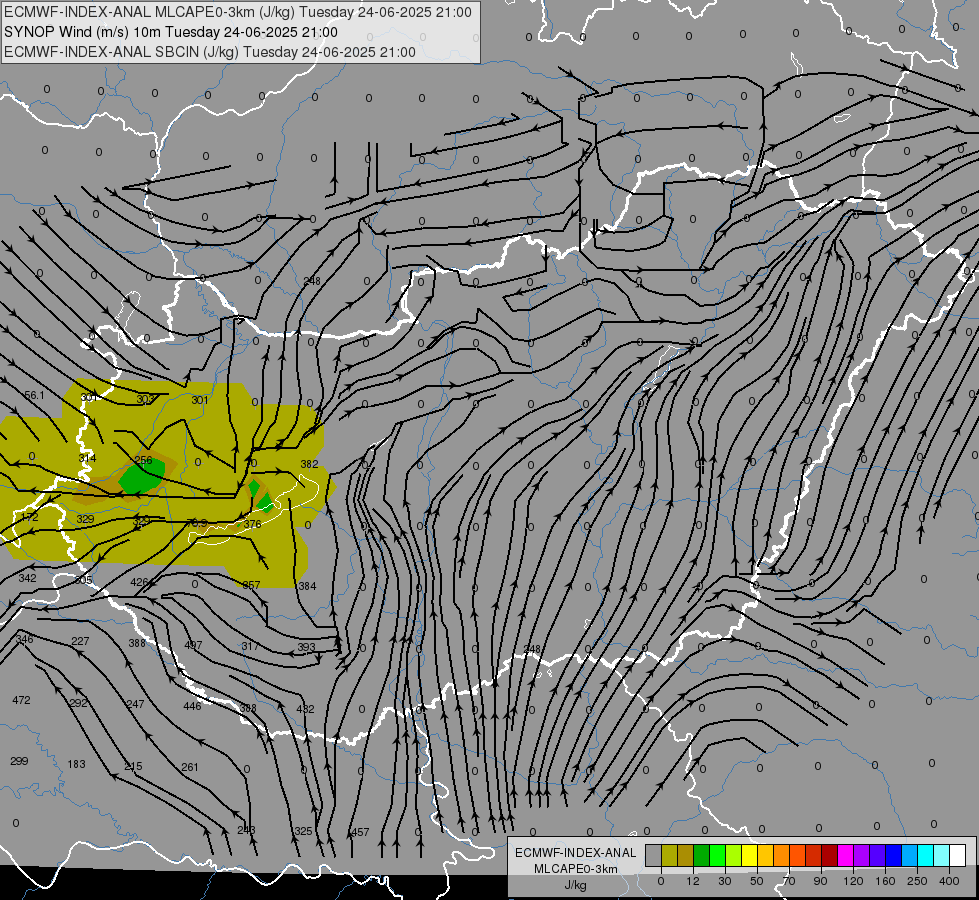Click legend tick label 250

point(917,881)
